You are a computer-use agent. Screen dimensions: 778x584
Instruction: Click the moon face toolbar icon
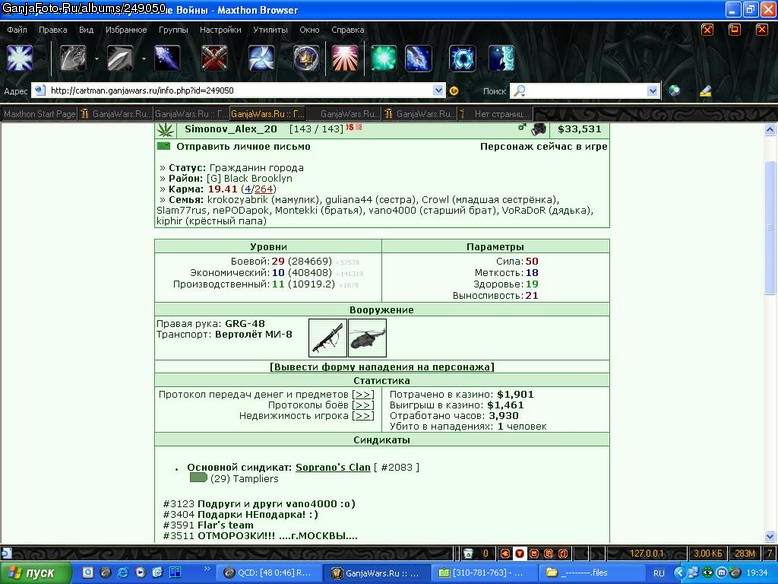coord(502,59)
